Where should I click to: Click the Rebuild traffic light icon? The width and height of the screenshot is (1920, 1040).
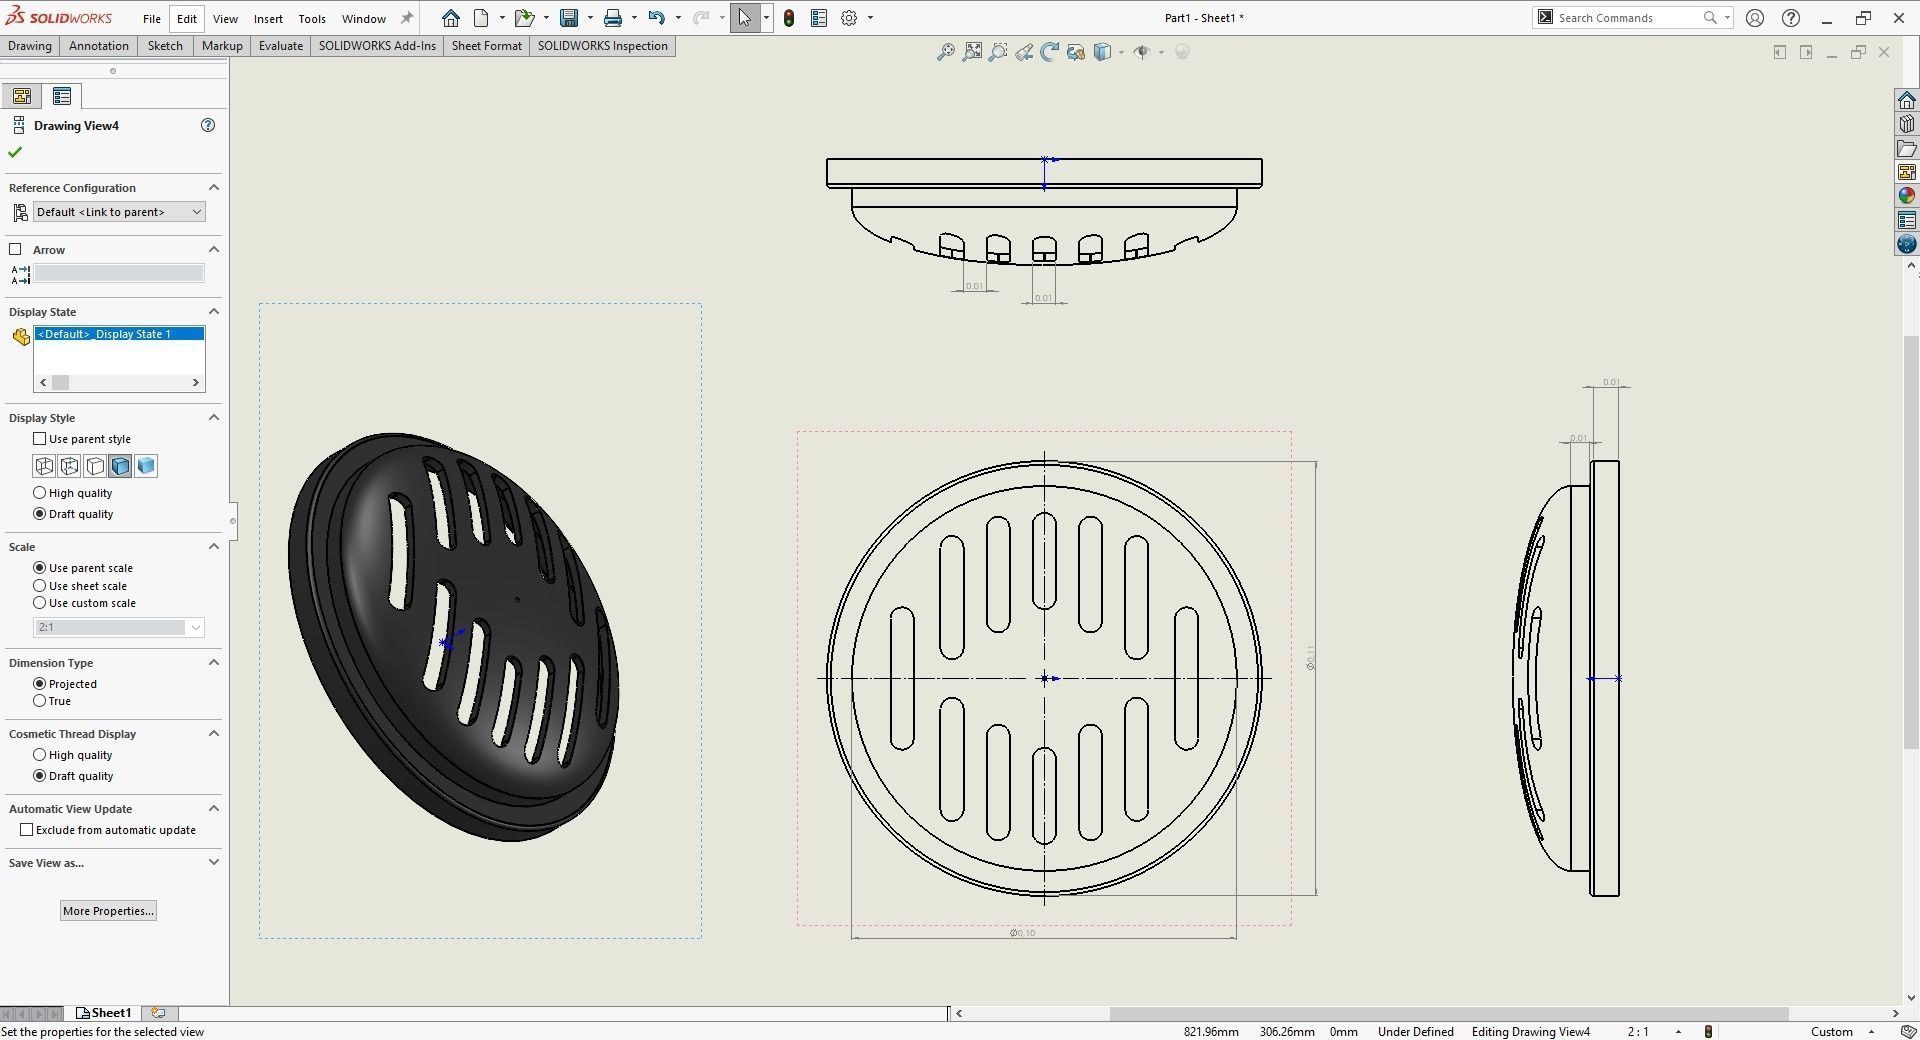pyautogui.click(x=789, y=18)
